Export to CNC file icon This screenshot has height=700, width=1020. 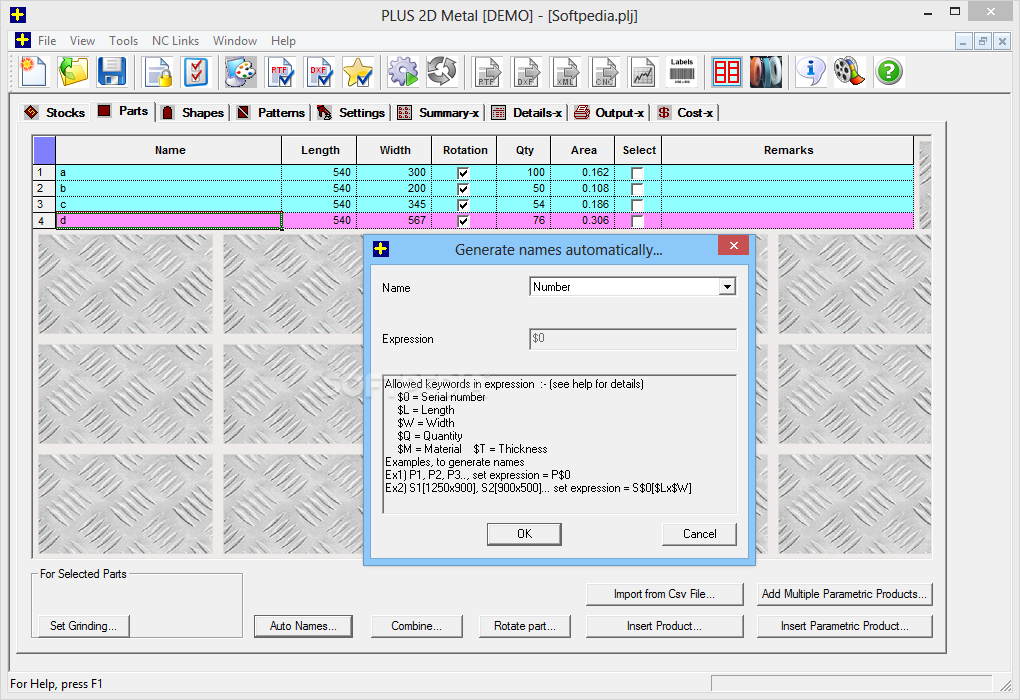(604, 72)
